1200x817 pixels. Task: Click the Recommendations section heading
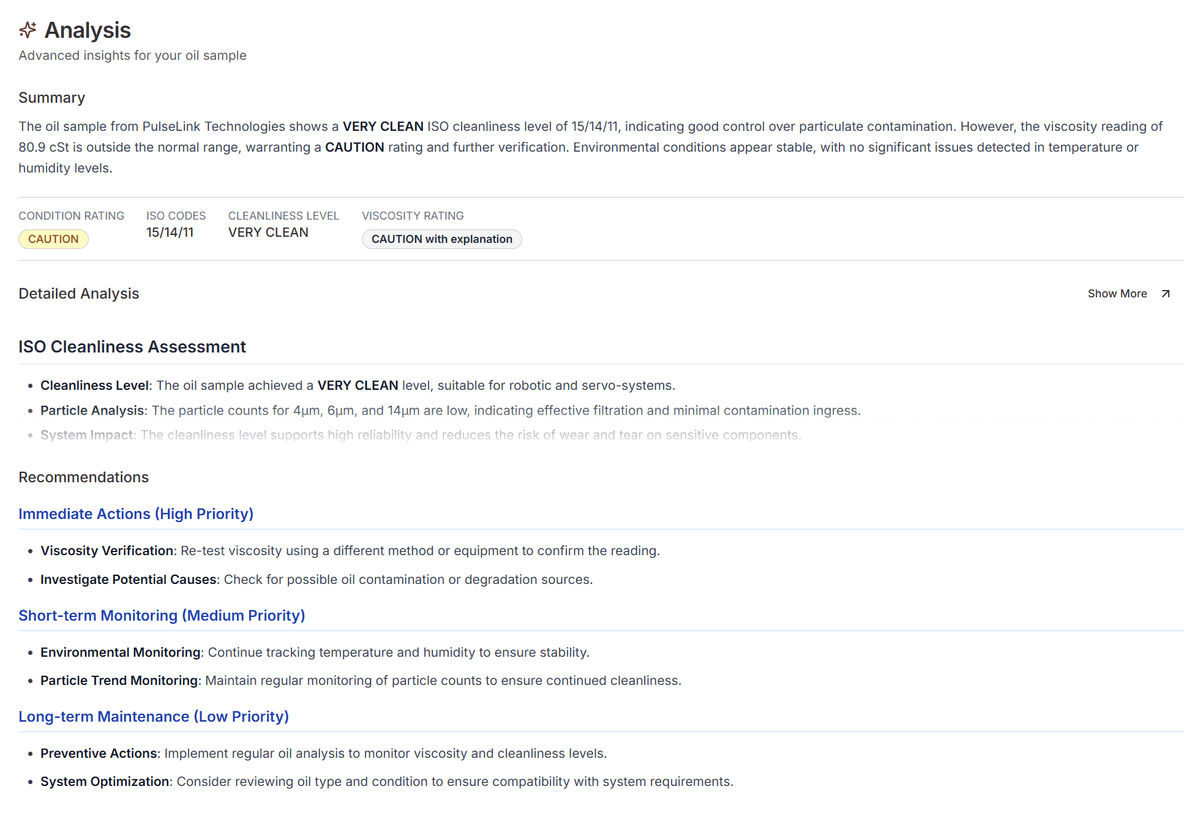(83, 477)
